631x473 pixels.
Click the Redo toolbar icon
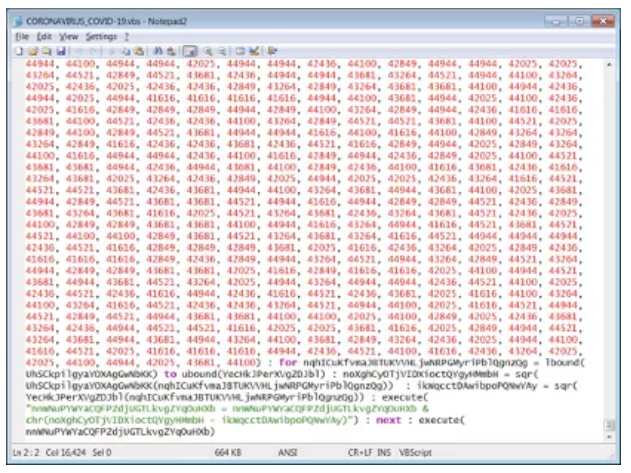point(93,51)
